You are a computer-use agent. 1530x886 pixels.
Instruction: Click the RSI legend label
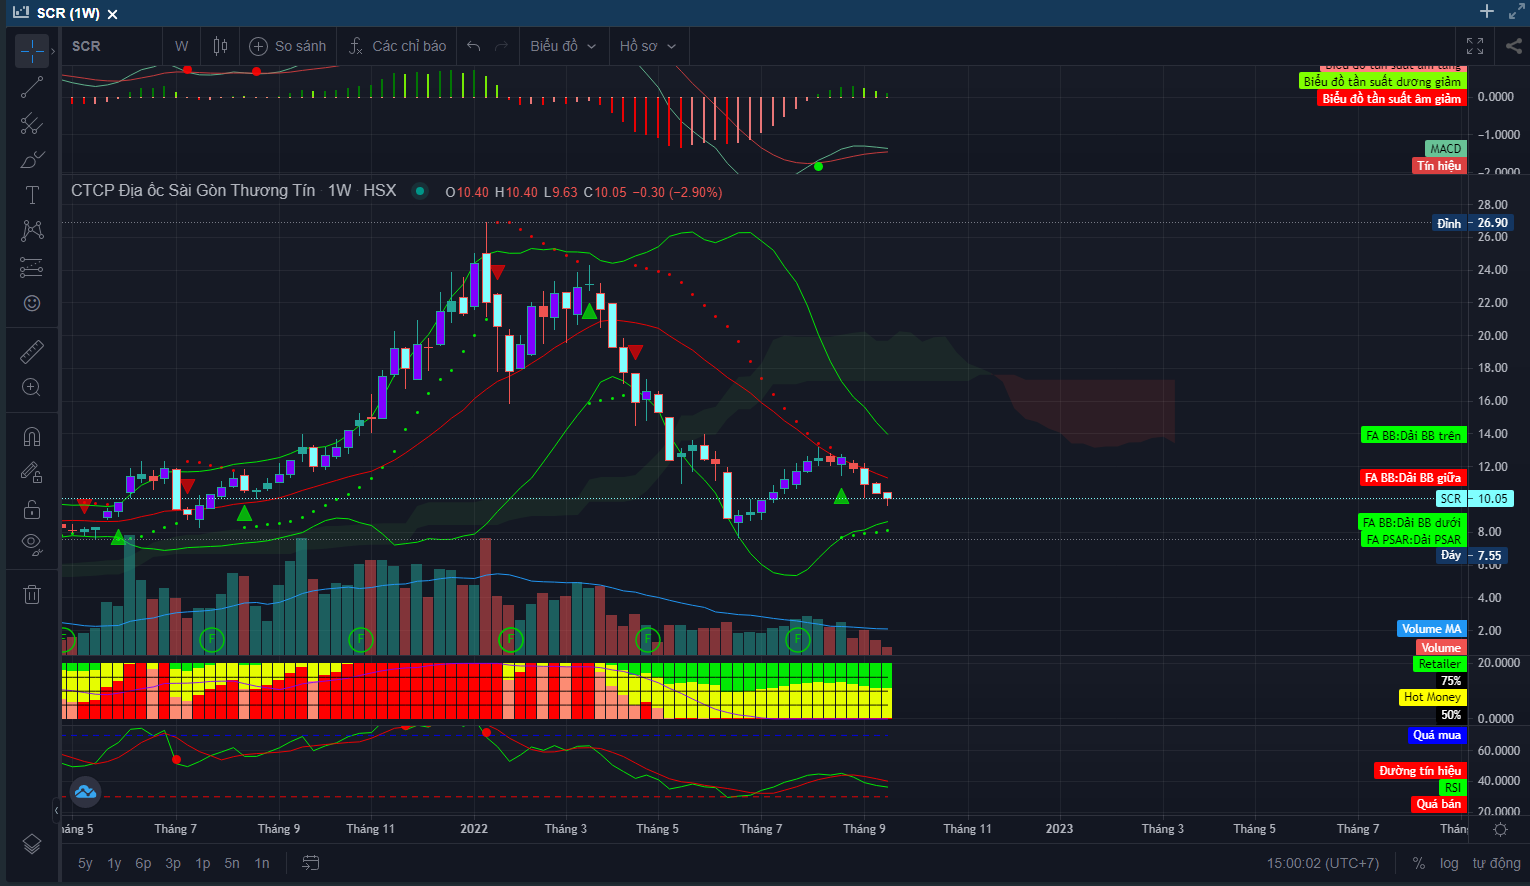(x=1453, y=788)
